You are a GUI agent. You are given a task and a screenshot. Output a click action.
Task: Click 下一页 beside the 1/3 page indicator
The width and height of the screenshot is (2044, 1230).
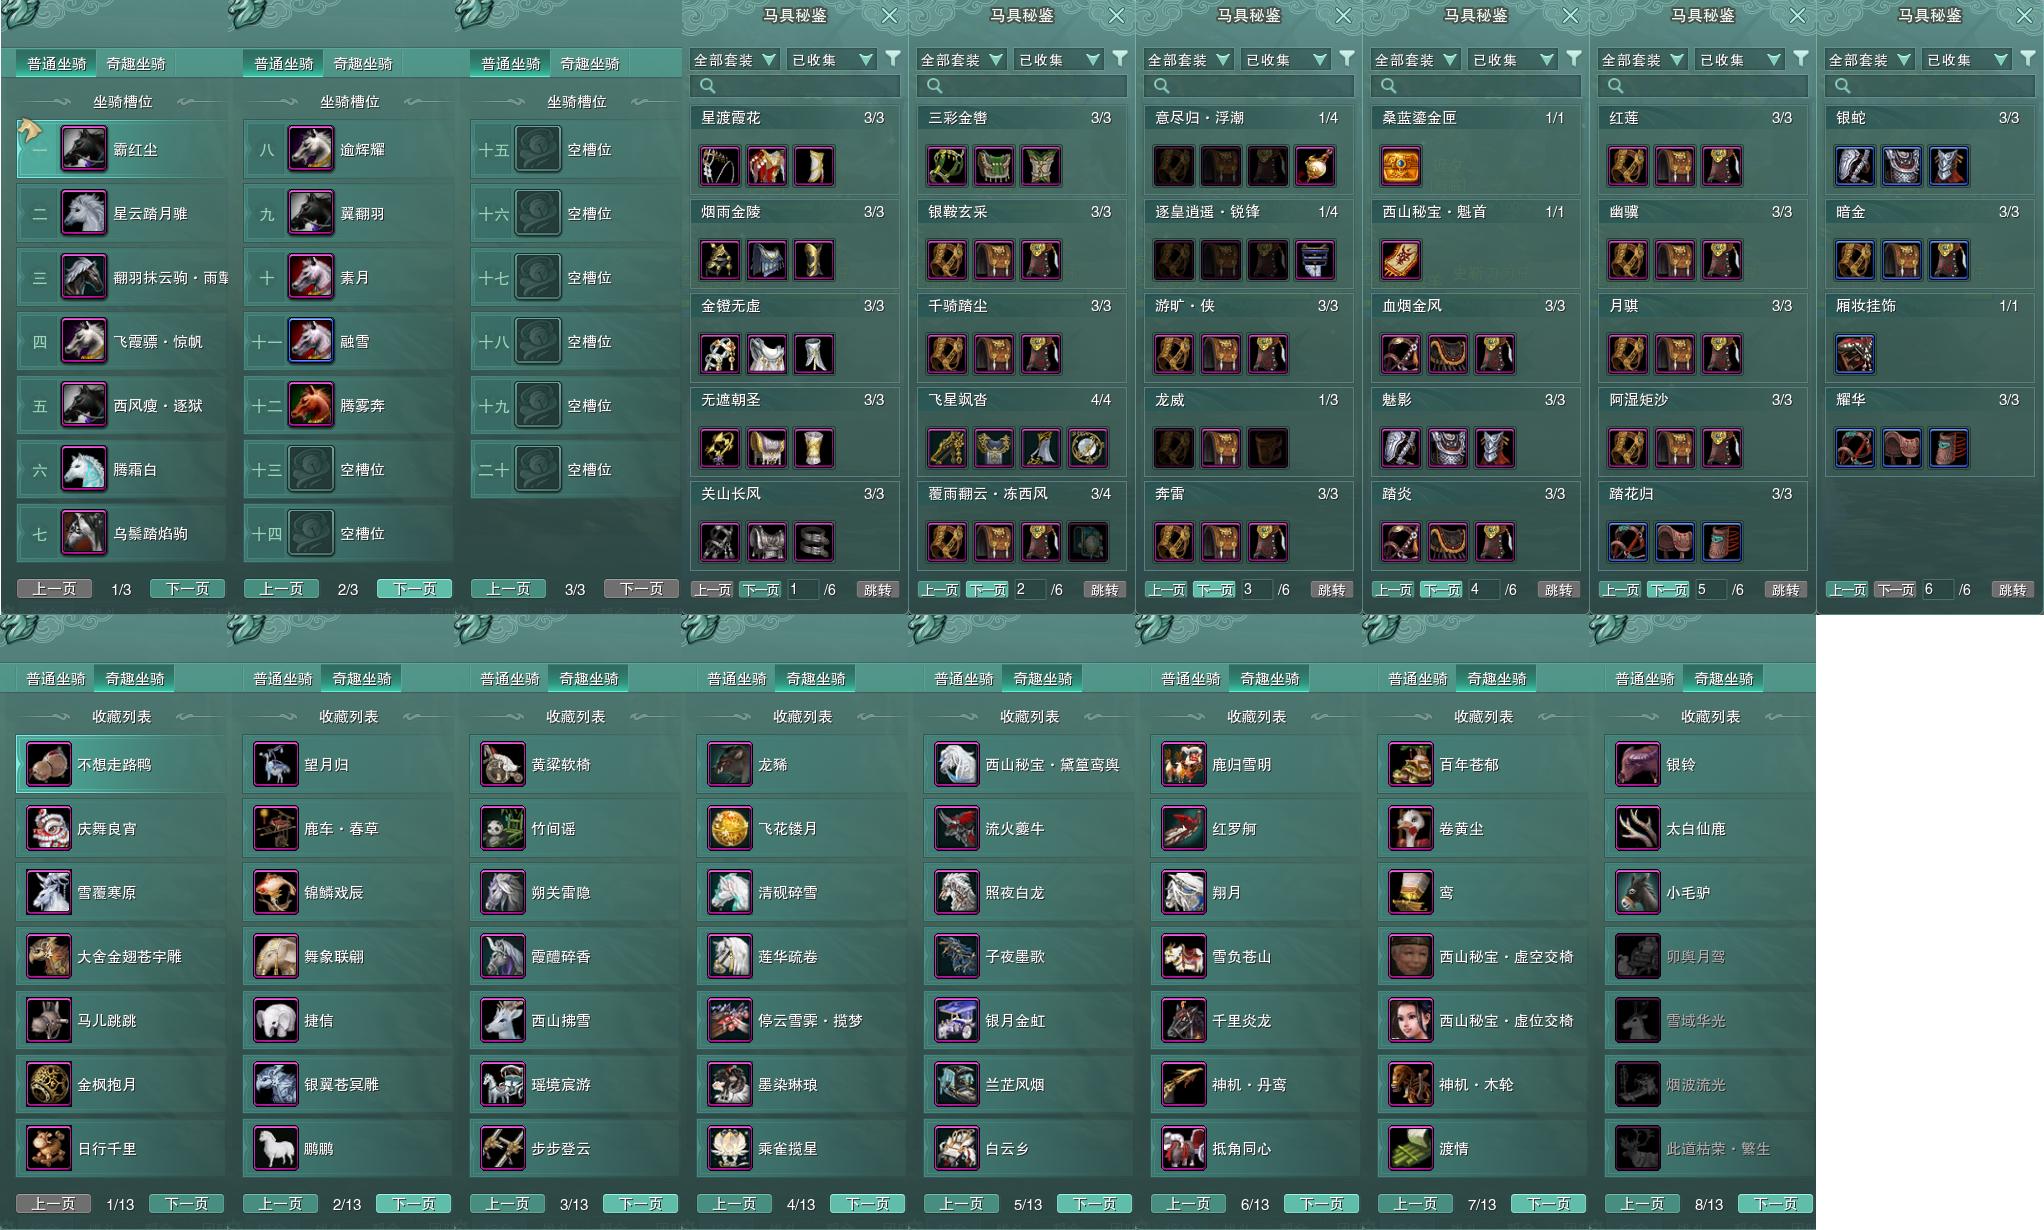pyautogui.click(x=187, y=589)
